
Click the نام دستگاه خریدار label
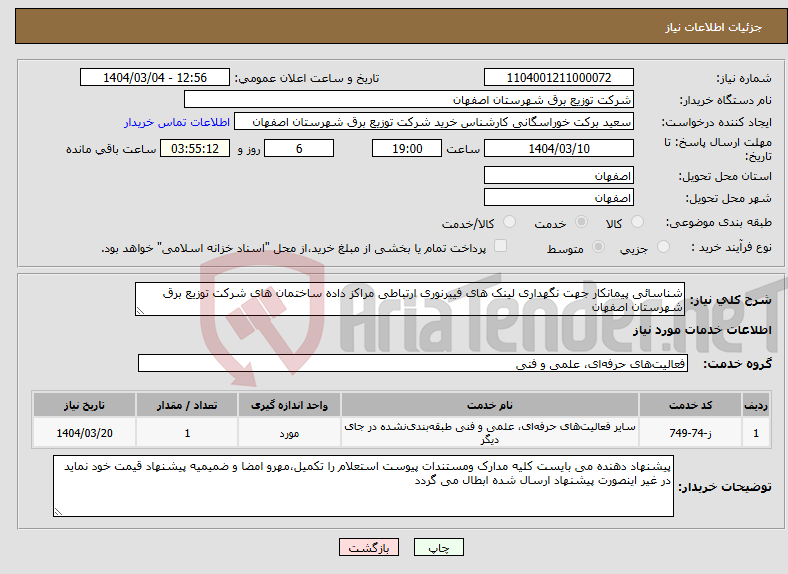726,100
